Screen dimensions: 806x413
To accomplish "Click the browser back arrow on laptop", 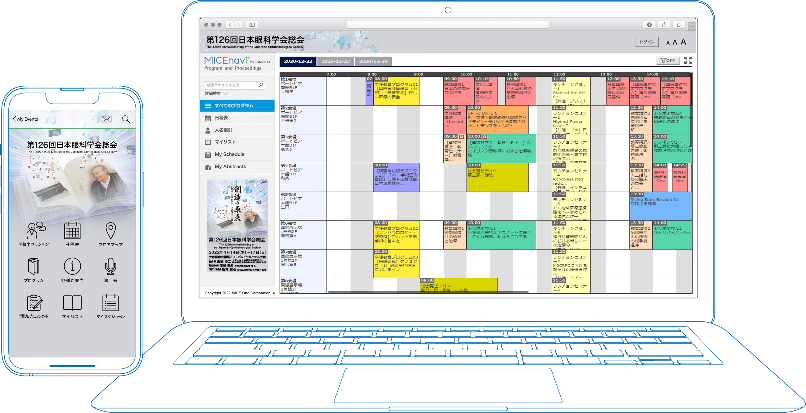I will click(230, 25).
